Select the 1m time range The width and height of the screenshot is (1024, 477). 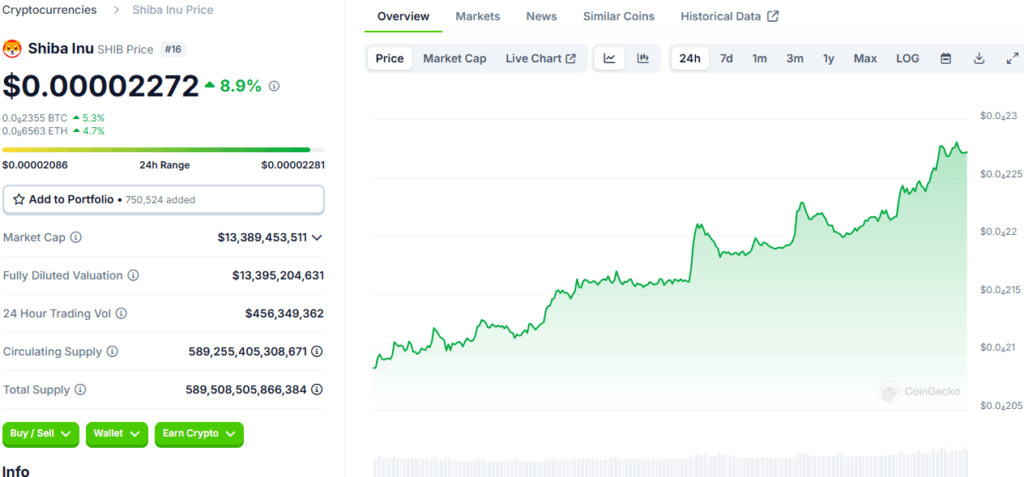(760, 59)
